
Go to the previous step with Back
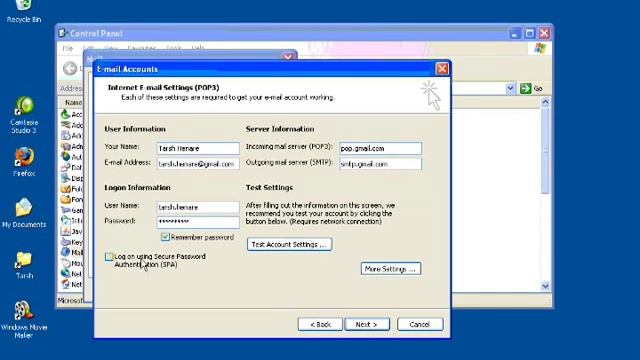320,324
